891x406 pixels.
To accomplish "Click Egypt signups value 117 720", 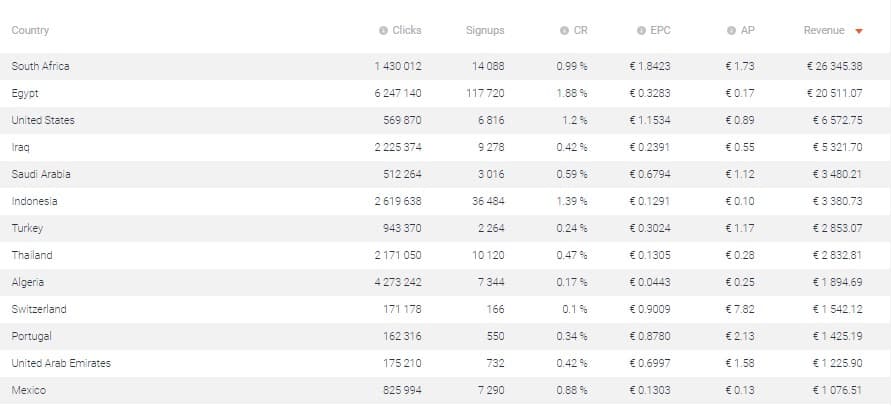I will pos(485,93).
